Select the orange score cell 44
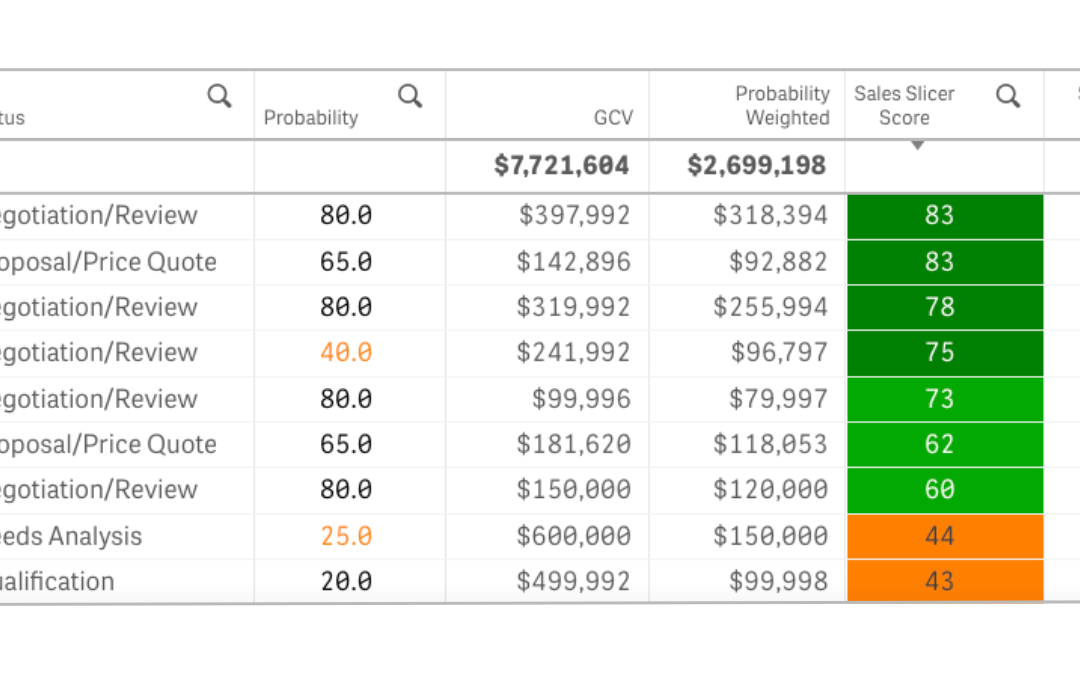Screen dimensions: 1080x675 (939, 536)
